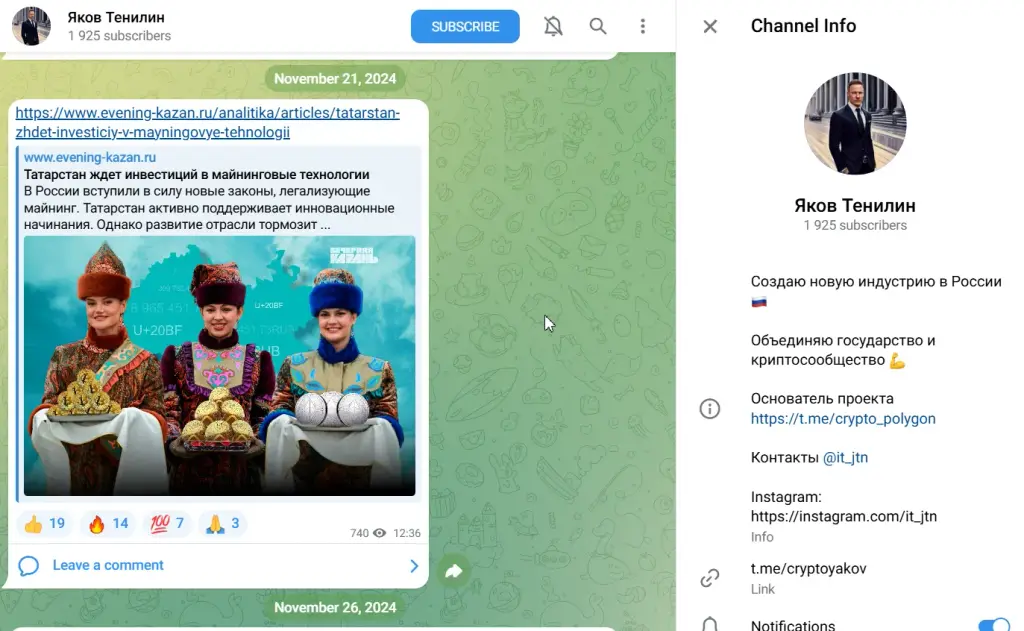Click the praying hands reaction
The height and width of the screenshot is (631, 1024).
(x=223, y=523)
